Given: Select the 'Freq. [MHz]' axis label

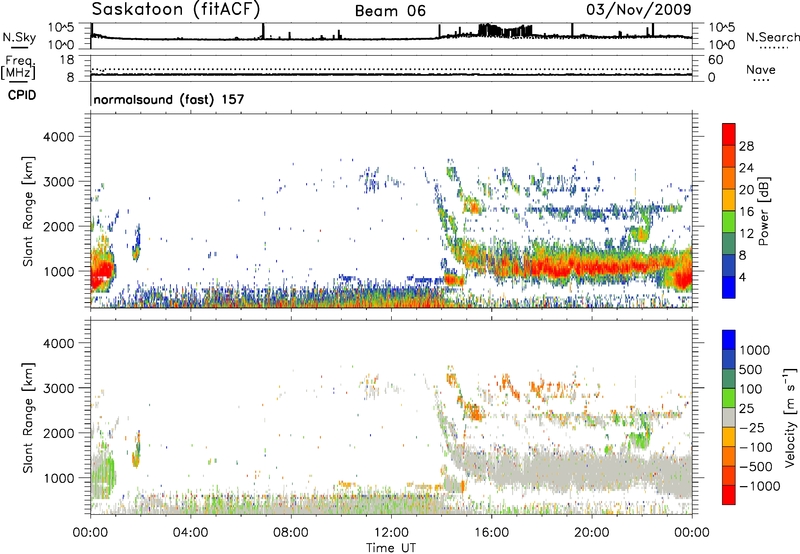Looking at the screenshot, I should pyautogui.click(x=18, y=68).
